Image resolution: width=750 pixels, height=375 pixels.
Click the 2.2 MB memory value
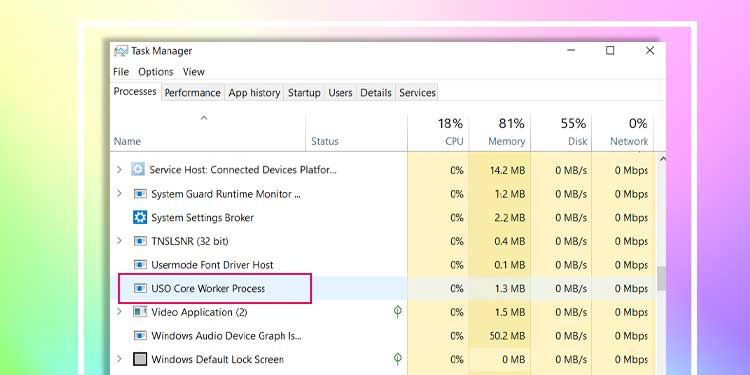coord(510,218)
